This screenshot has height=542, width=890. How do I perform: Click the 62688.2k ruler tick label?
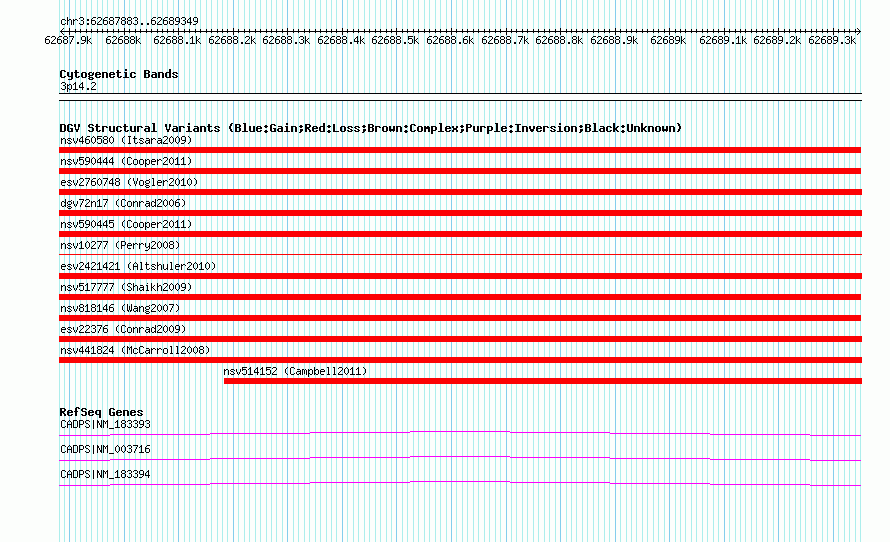[x=232, y=40]
